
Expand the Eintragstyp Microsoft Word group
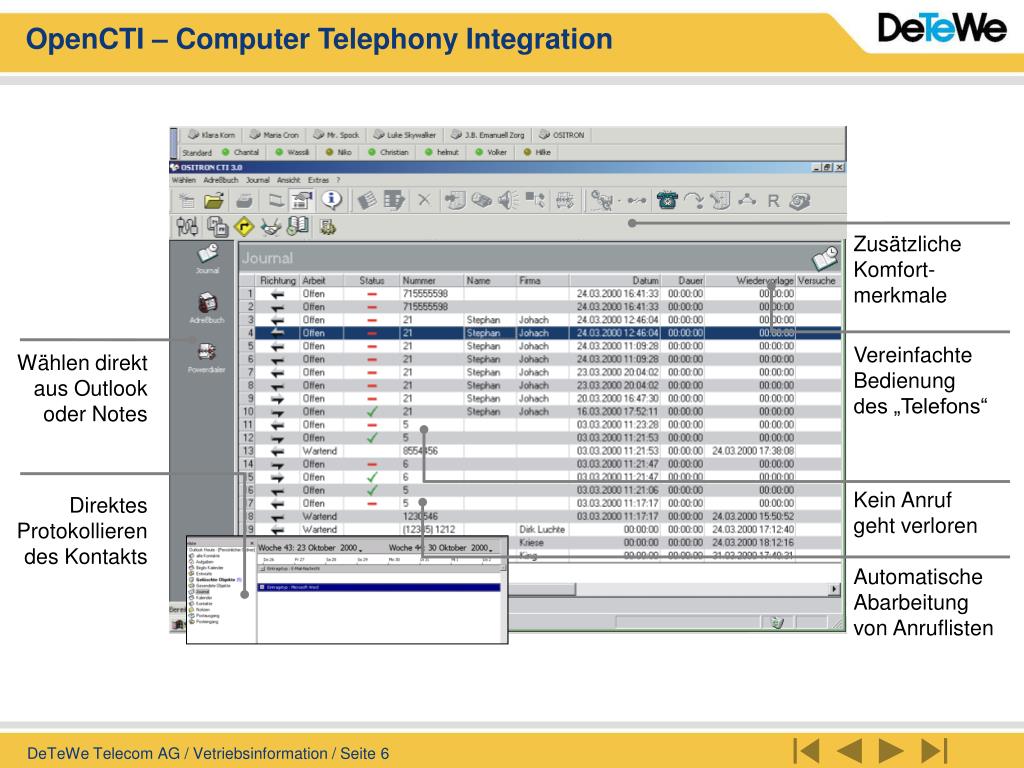(263, 588)
